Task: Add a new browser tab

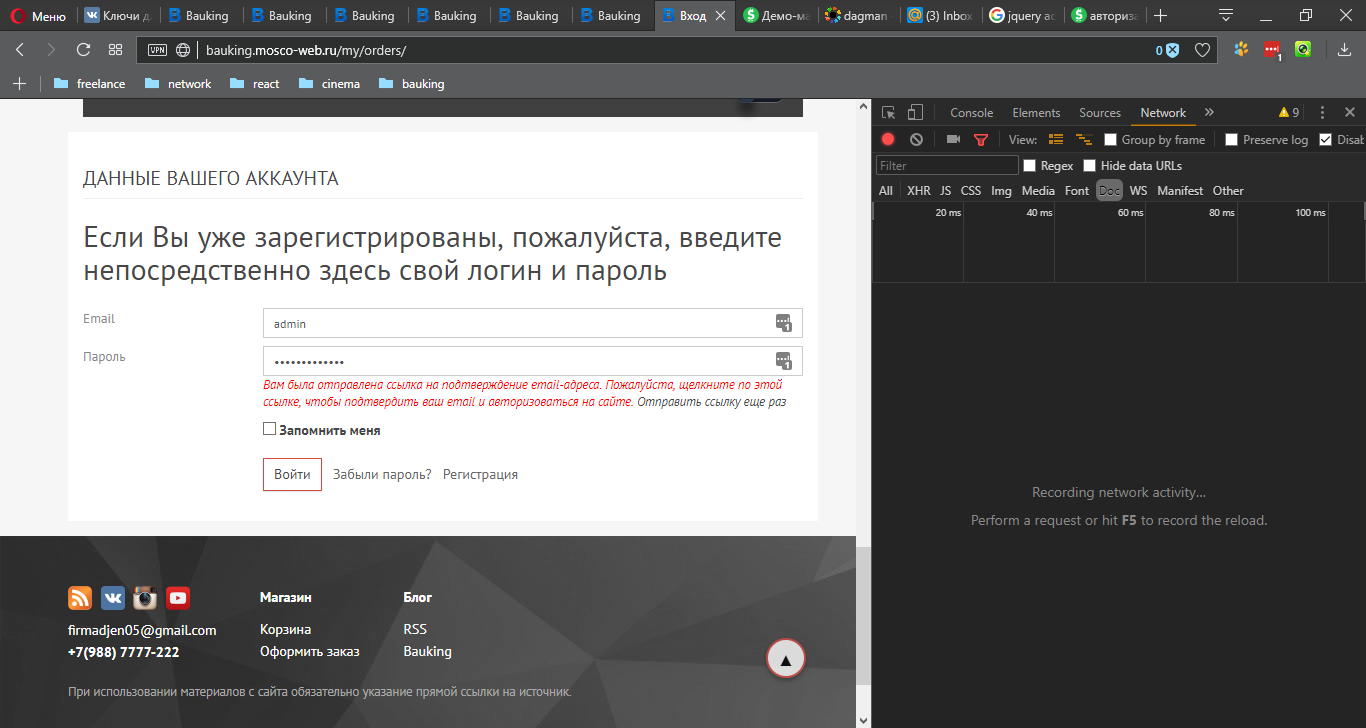Action: point(1161,16)
